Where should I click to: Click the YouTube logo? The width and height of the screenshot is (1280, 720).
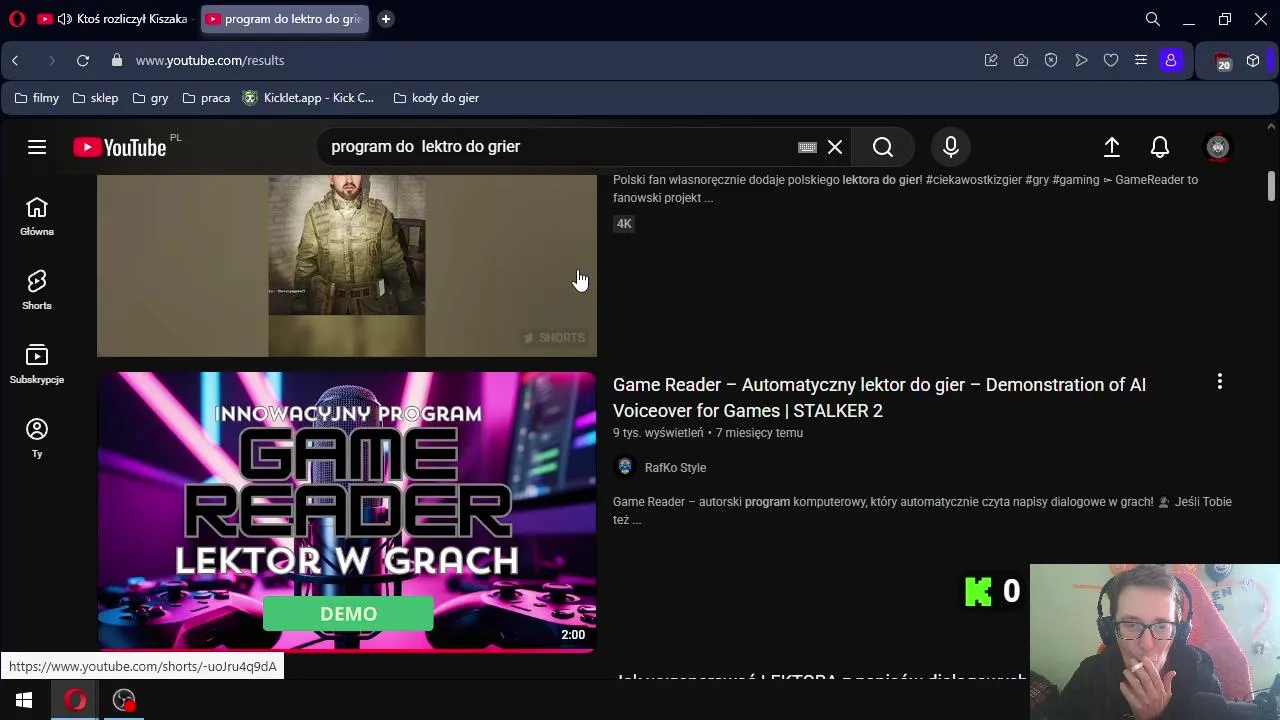coord(120,147)
